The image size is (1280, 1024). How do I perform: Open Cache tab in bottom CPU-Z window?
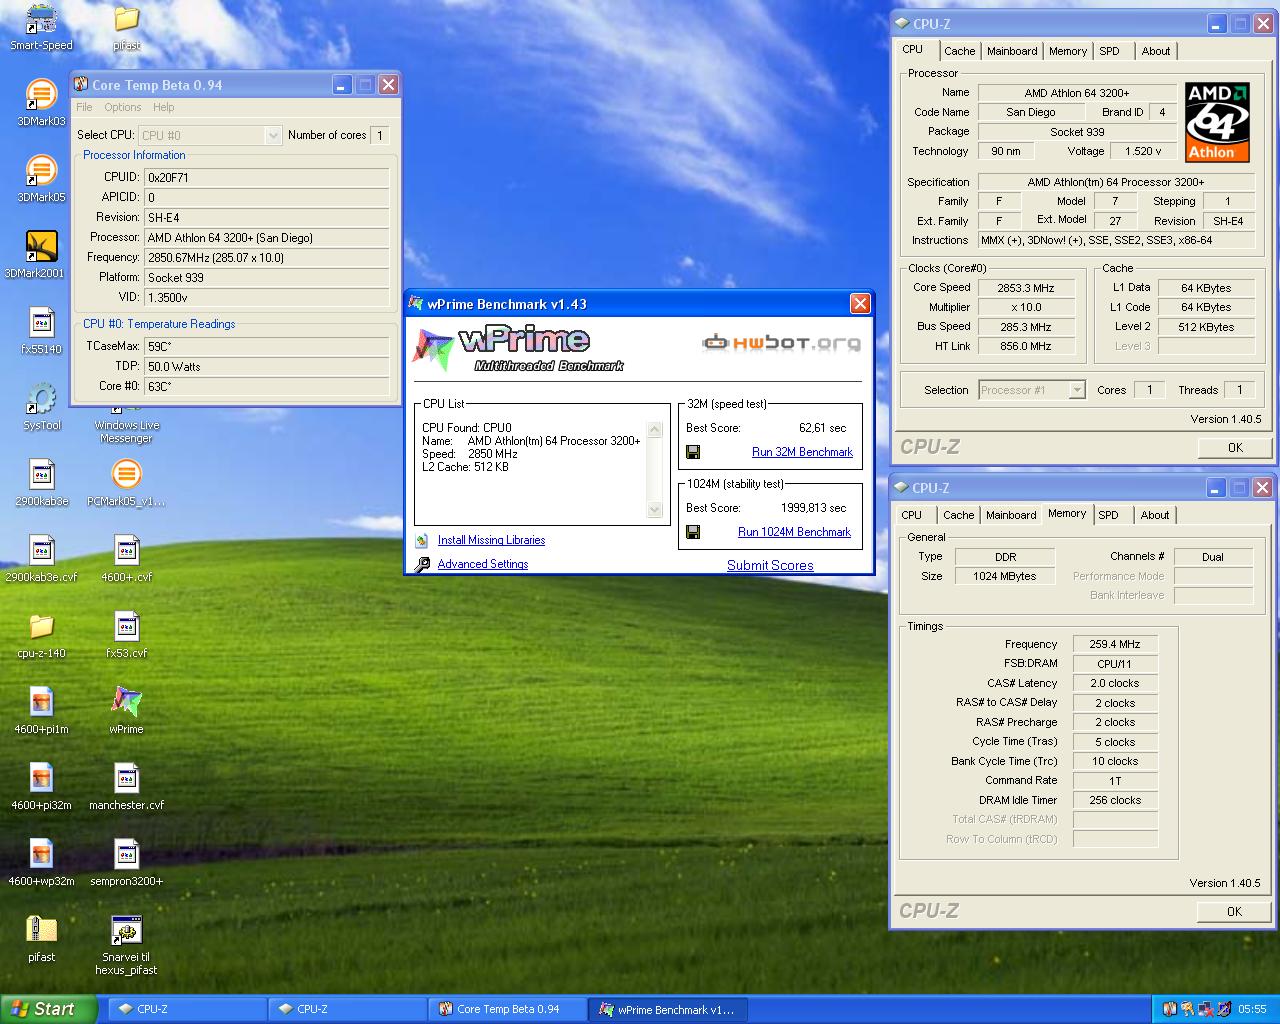pyautogui.click(x=958, y=515)
